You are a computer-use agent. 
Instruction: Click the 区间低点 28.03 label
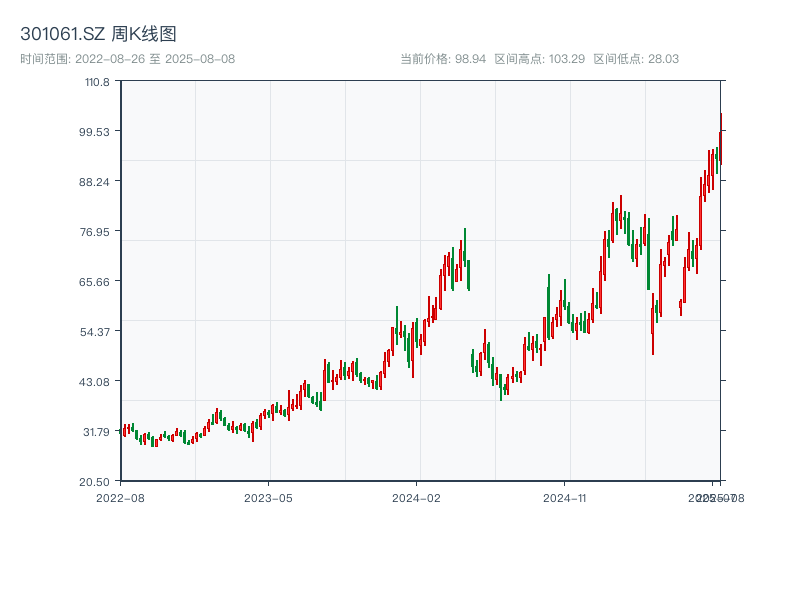click(x=636, y=59)
